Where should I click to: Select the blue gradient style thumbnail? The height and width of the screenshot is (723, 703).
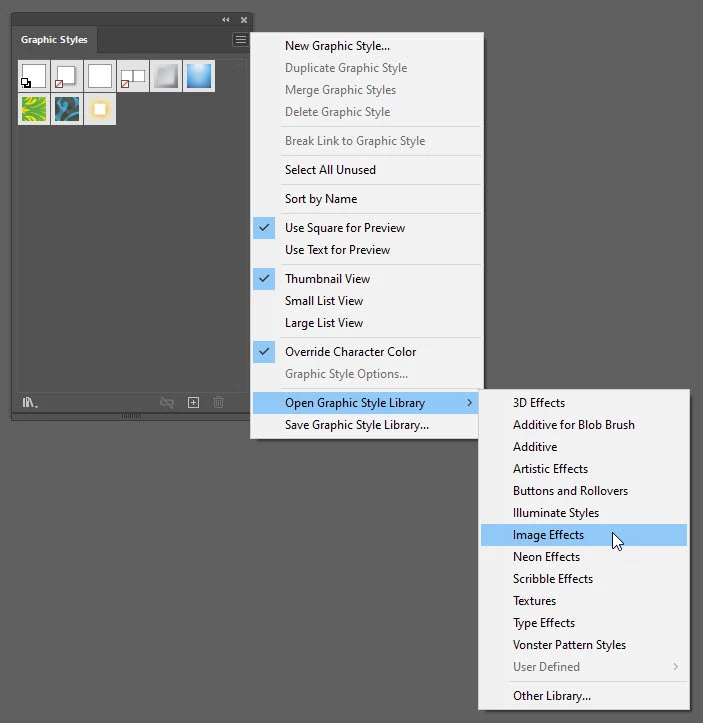point(199,76)
